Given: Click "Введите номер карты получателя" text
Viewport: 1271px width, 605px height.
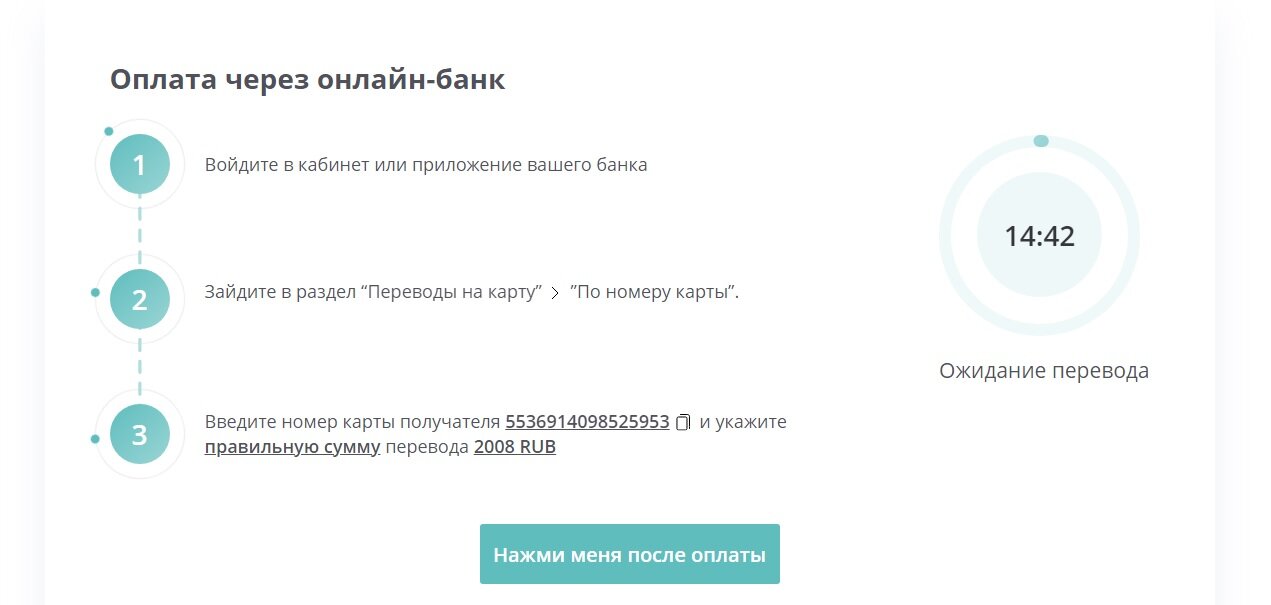Looking at the screenshot, I should (x=352, y=422).
